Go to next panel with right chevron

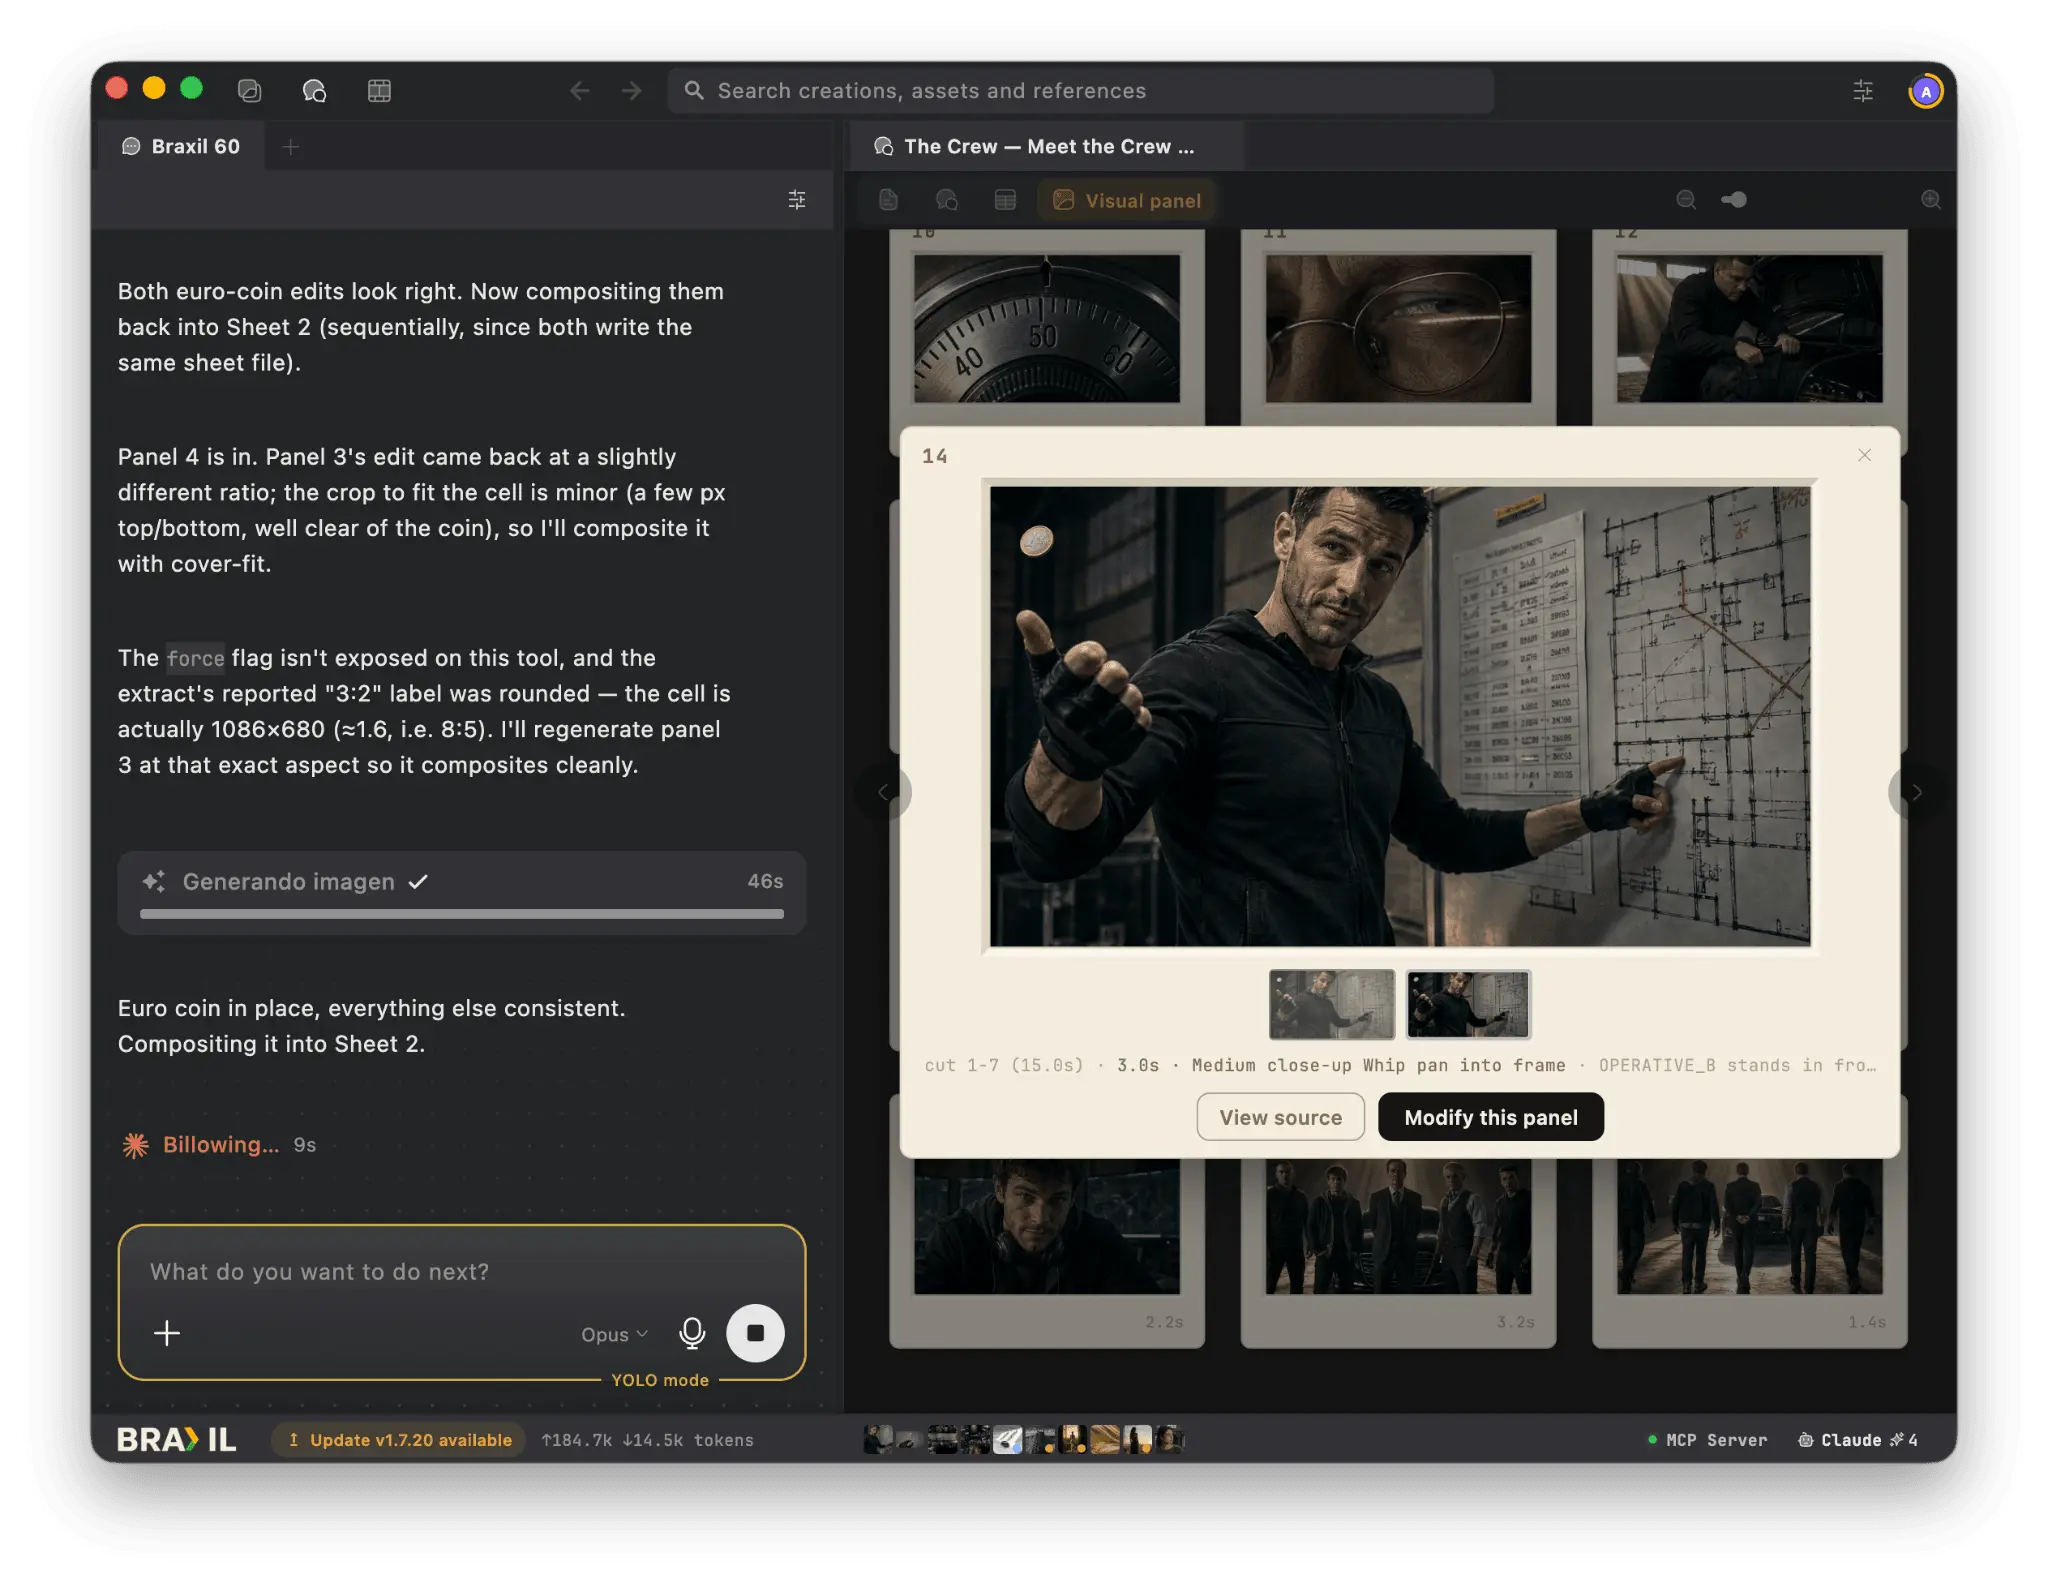[1916, 792]
